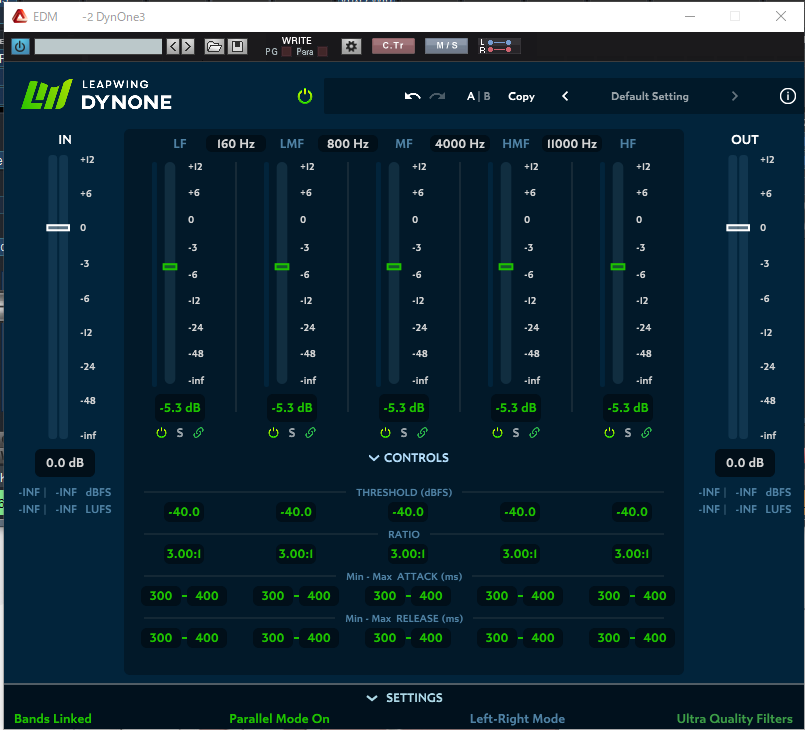The height and width of the screenshot is (730, 805).
Task: Enable WRITE Para checkbox
Action: (x=322, y=52)
